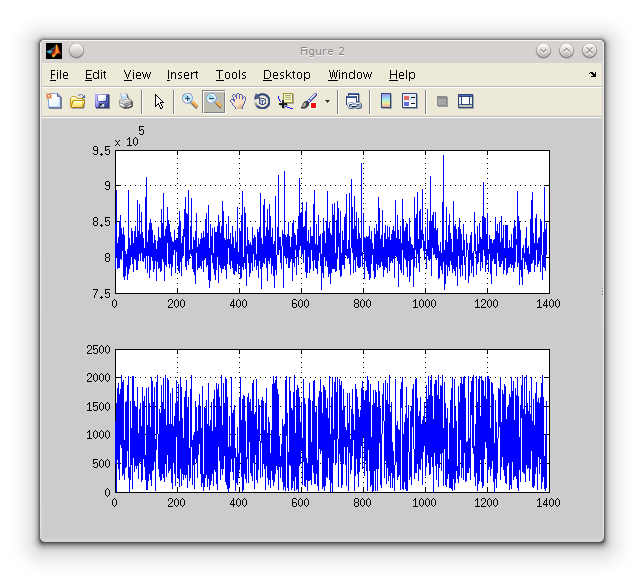Click inside the upper plot axes

pos(332,222)
